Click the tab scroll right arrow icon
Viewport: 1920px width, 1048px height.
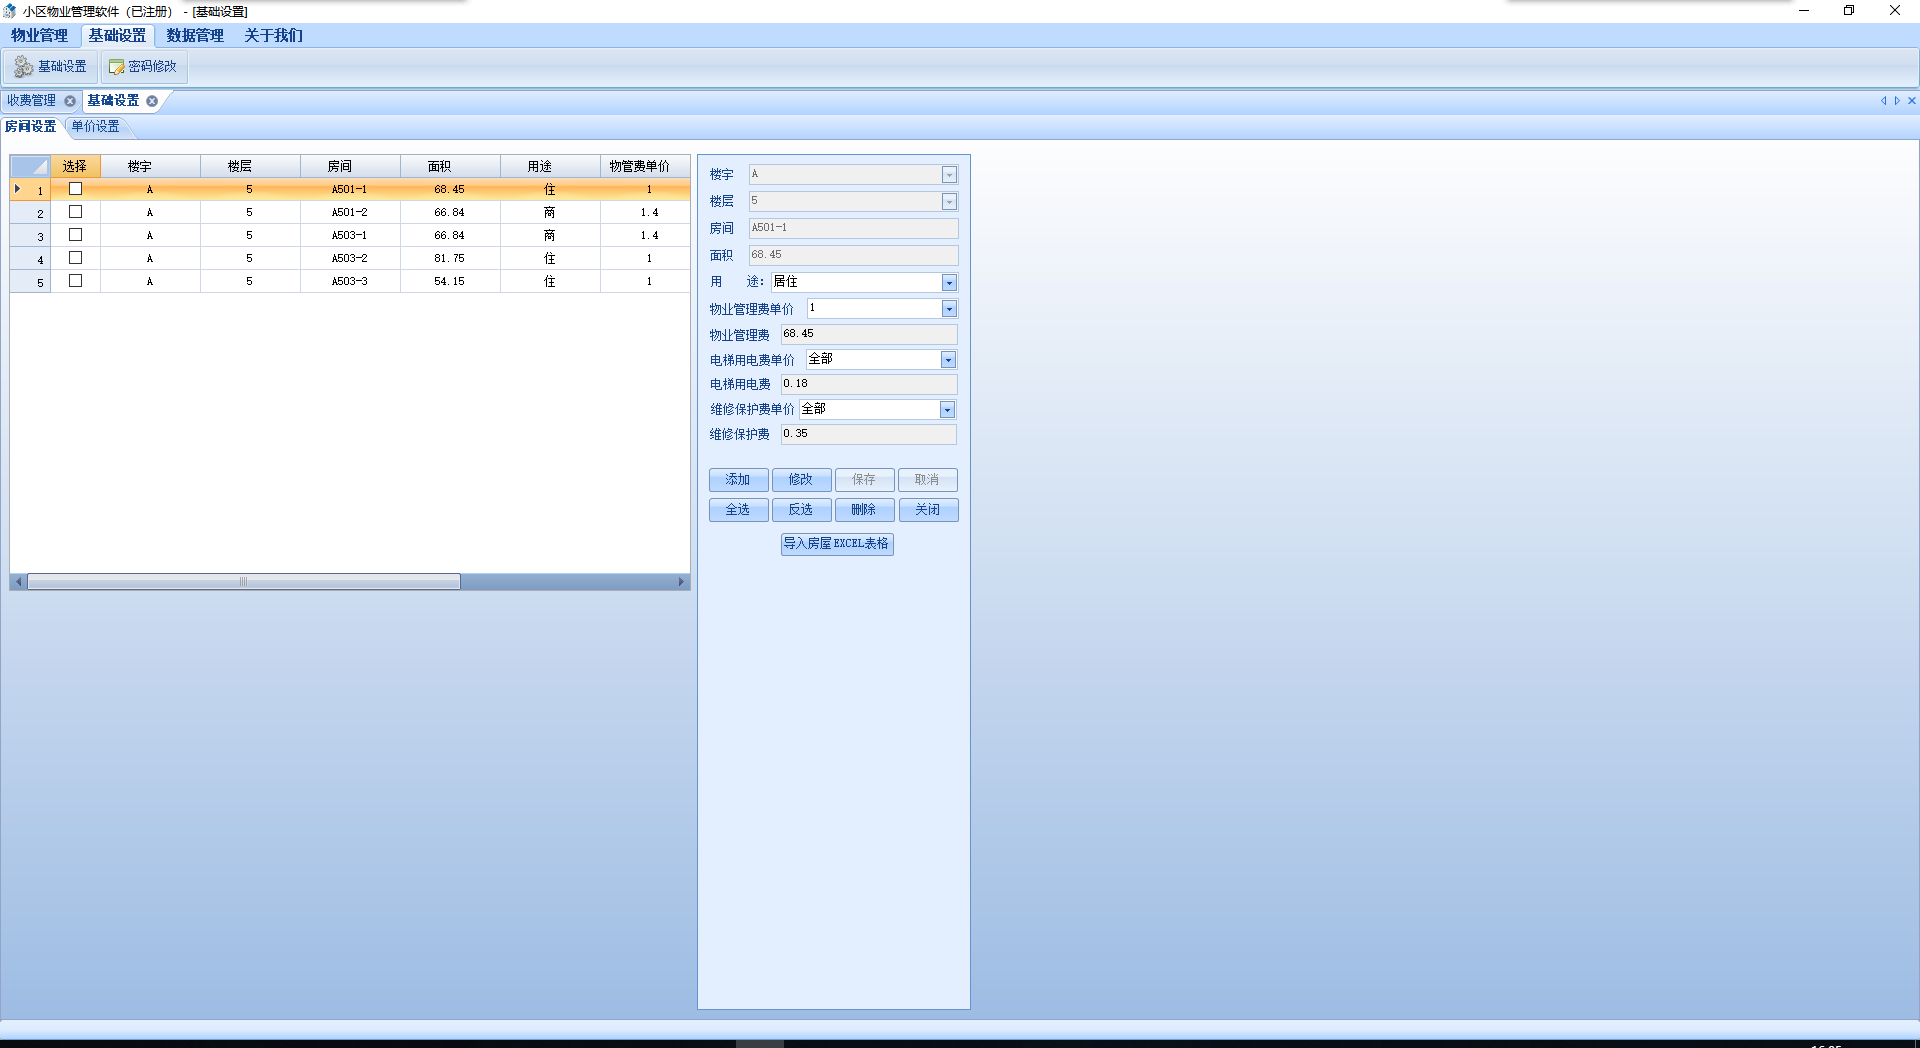(1896, 101)
